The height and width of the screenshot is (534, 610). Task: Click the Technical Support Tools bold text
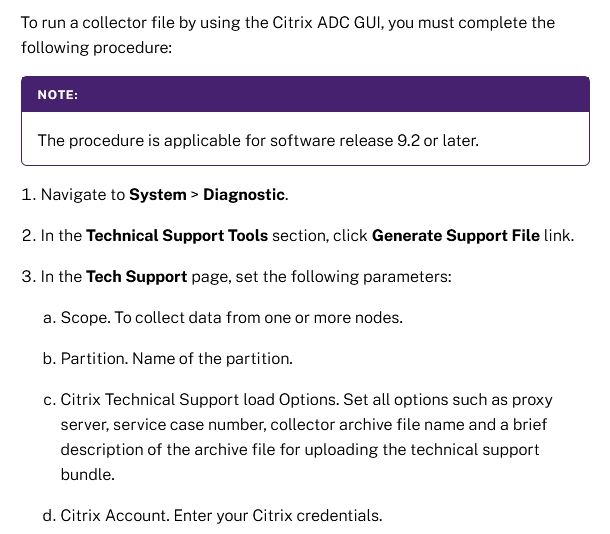click(x=177, y=236)
